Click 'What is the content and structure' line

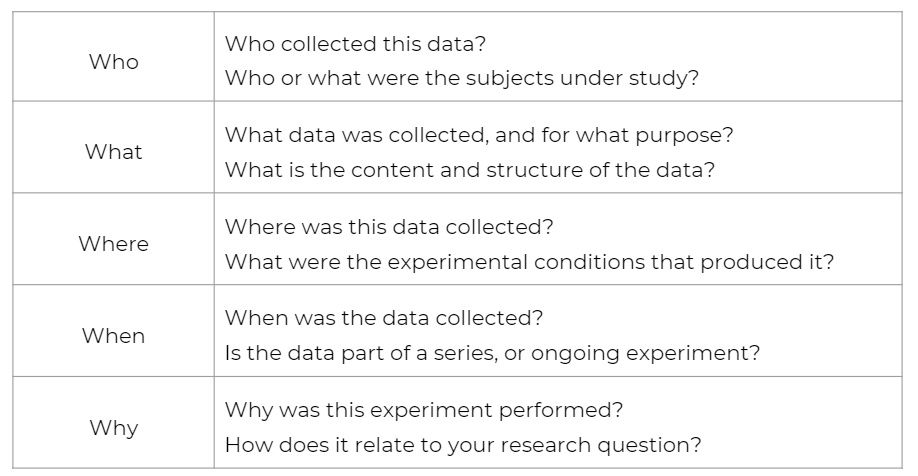point(470,170)
